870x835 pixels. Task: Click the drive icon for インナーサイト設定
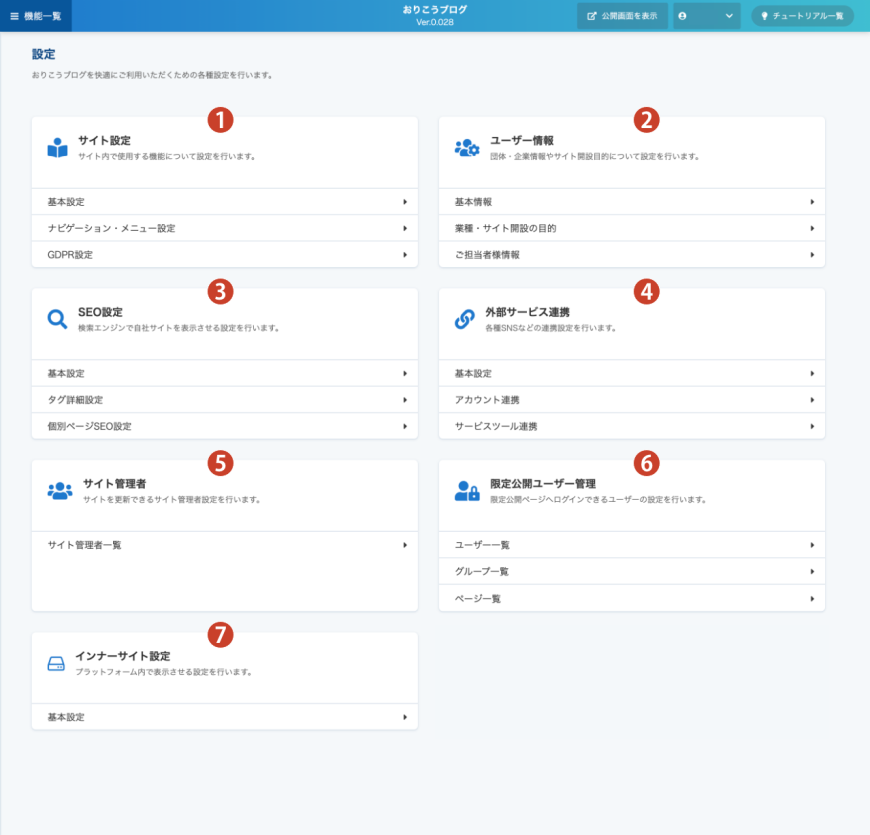click(x=57, y=663)
